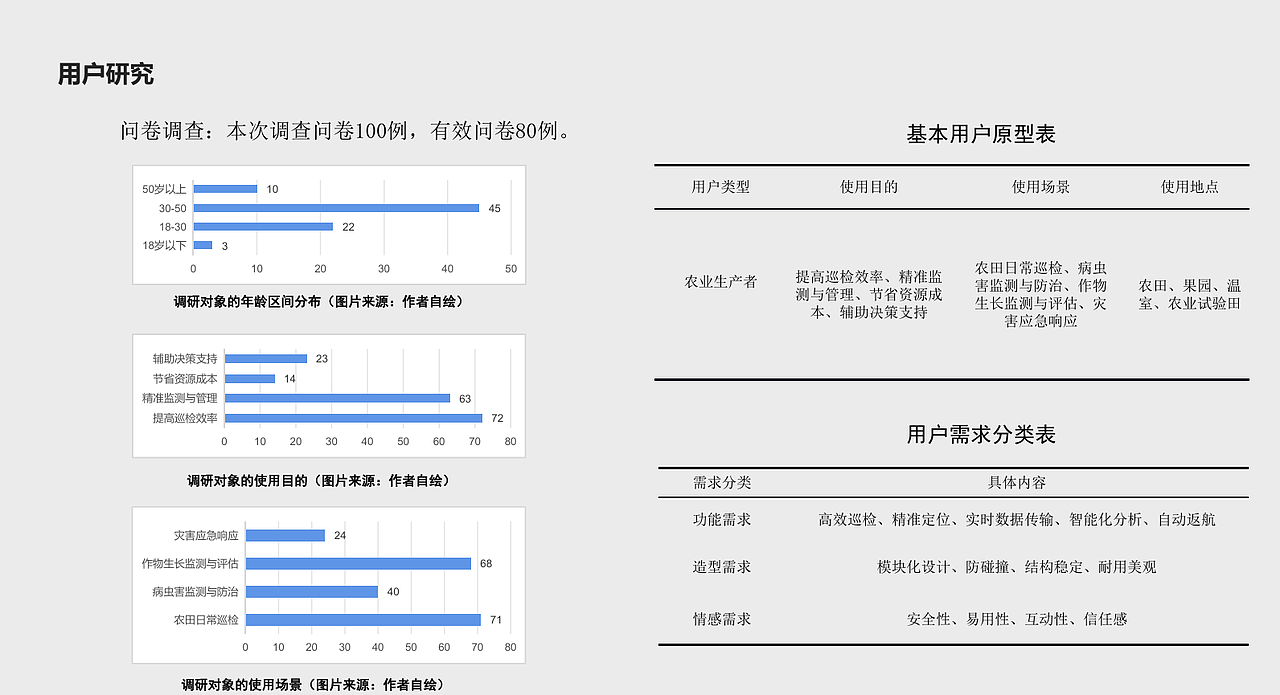Click the 基本用户原型表 table title
Screen dimensions: 1280x695
(984, 133)
